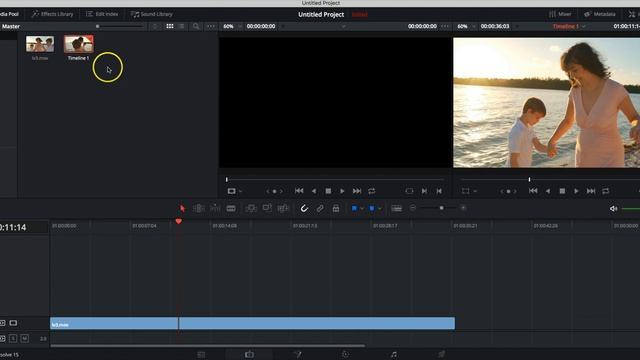Play timeline viewer in reverse
Viewport: 640px width, 360px height.
coord(548,191)
